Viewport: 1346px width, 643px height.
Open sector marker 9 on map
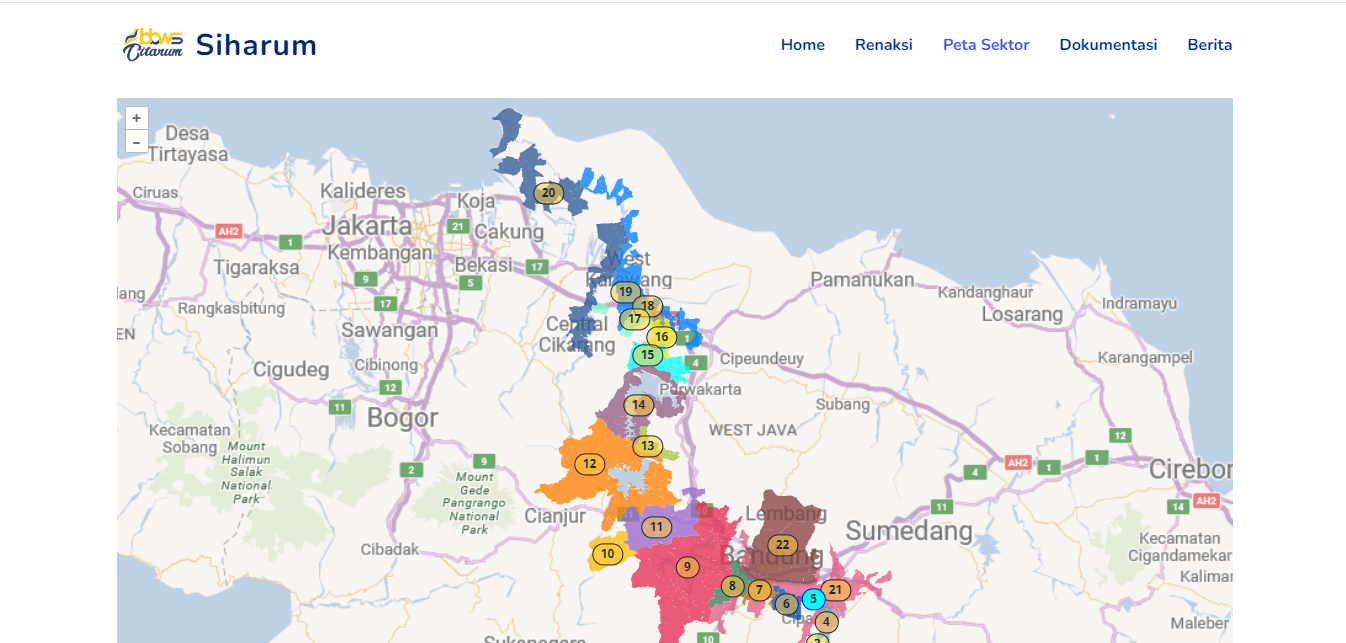pyautogui.click(x=687, y=567)
